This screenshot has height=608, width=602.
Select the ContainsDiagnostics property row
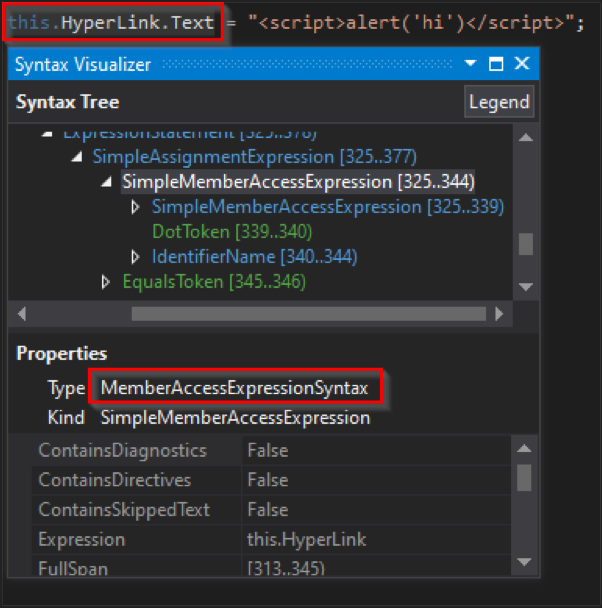122,451
